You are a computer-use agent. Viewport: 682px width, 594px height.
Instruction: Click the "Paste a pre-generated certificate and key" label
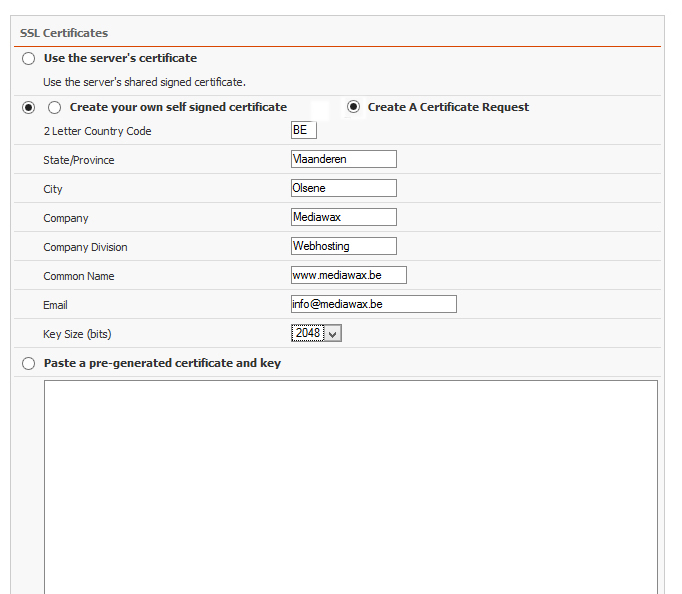coord(162,363)
